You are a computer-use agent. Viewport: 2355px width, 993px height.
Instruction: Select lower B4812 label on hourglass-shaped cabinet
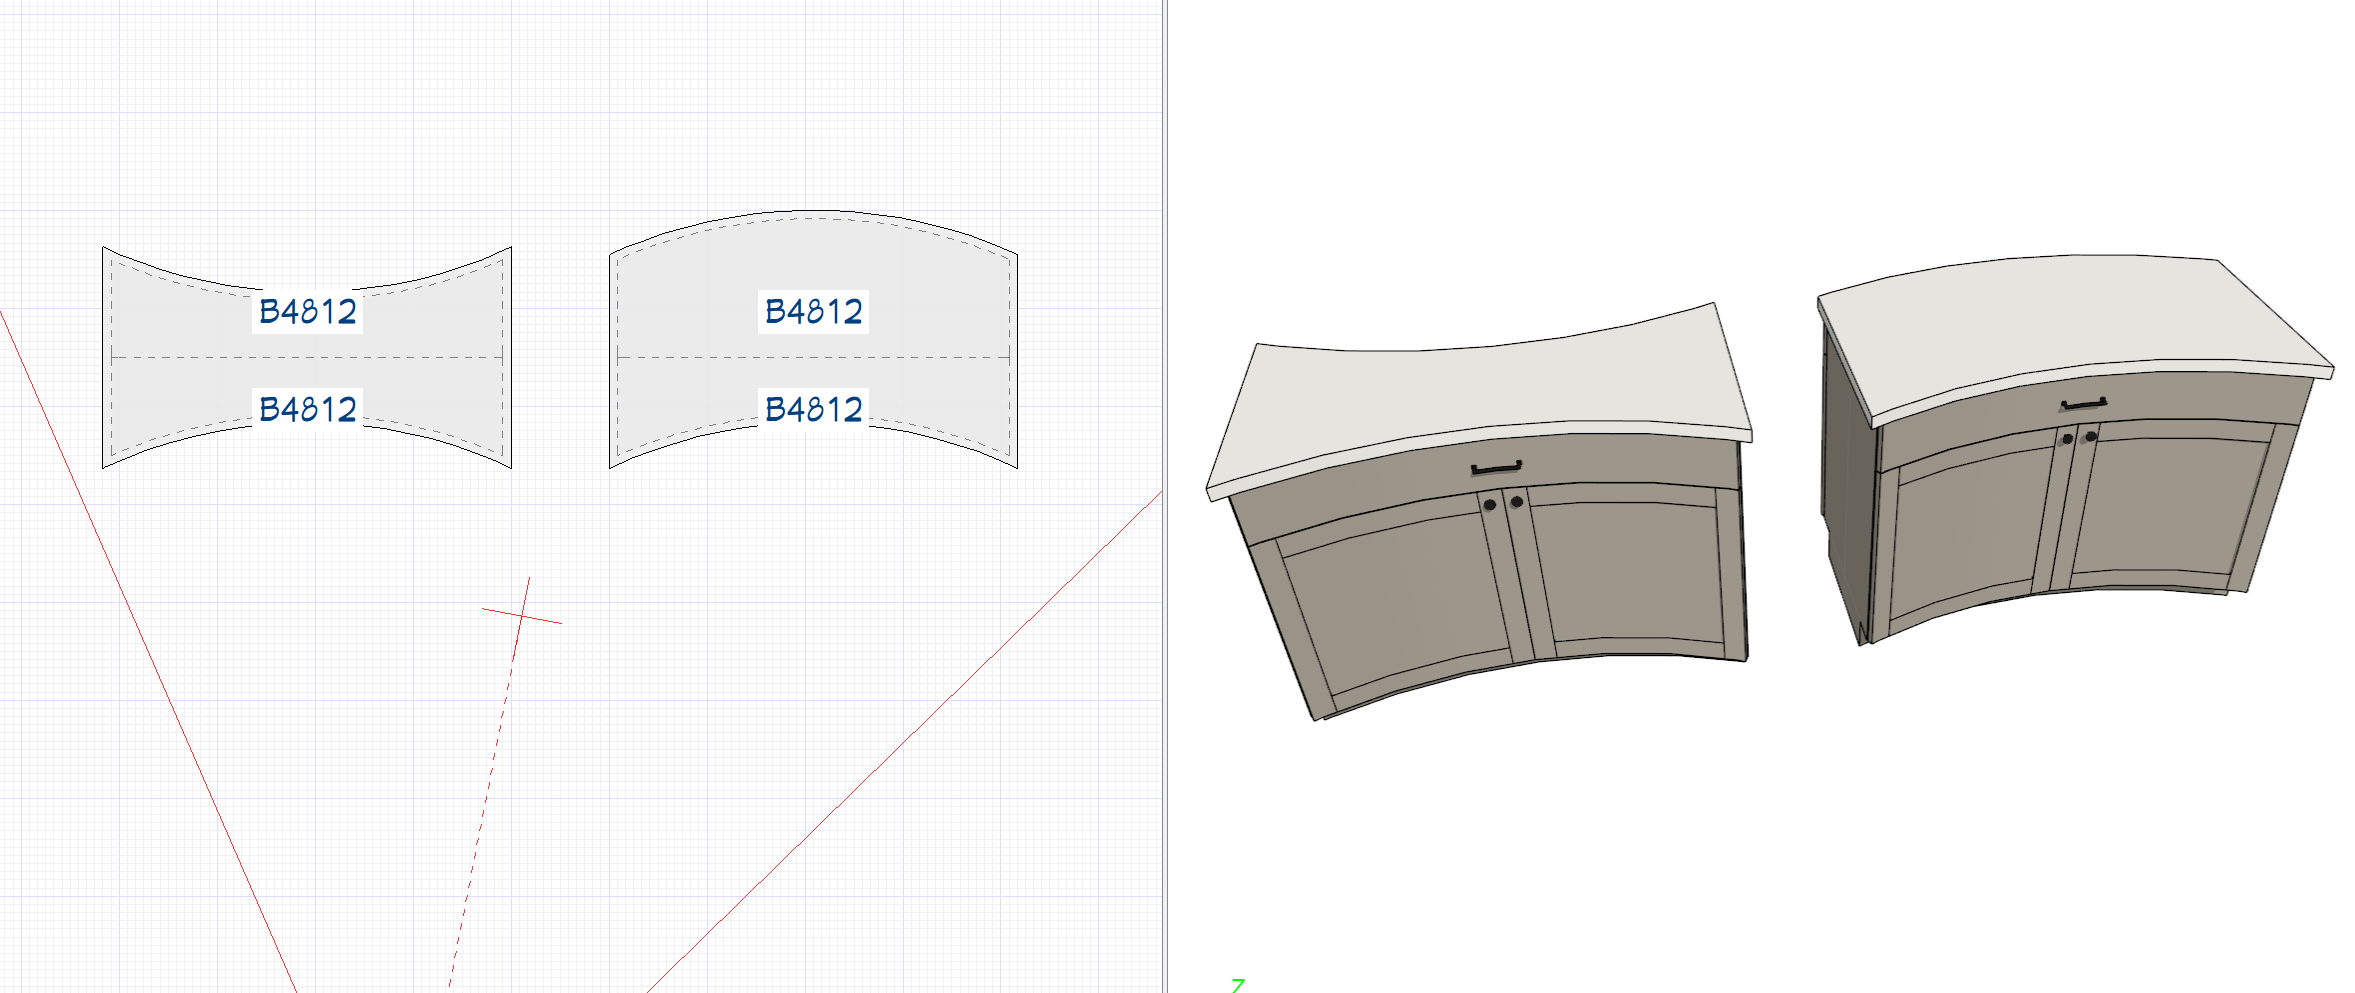coord(307,409)
